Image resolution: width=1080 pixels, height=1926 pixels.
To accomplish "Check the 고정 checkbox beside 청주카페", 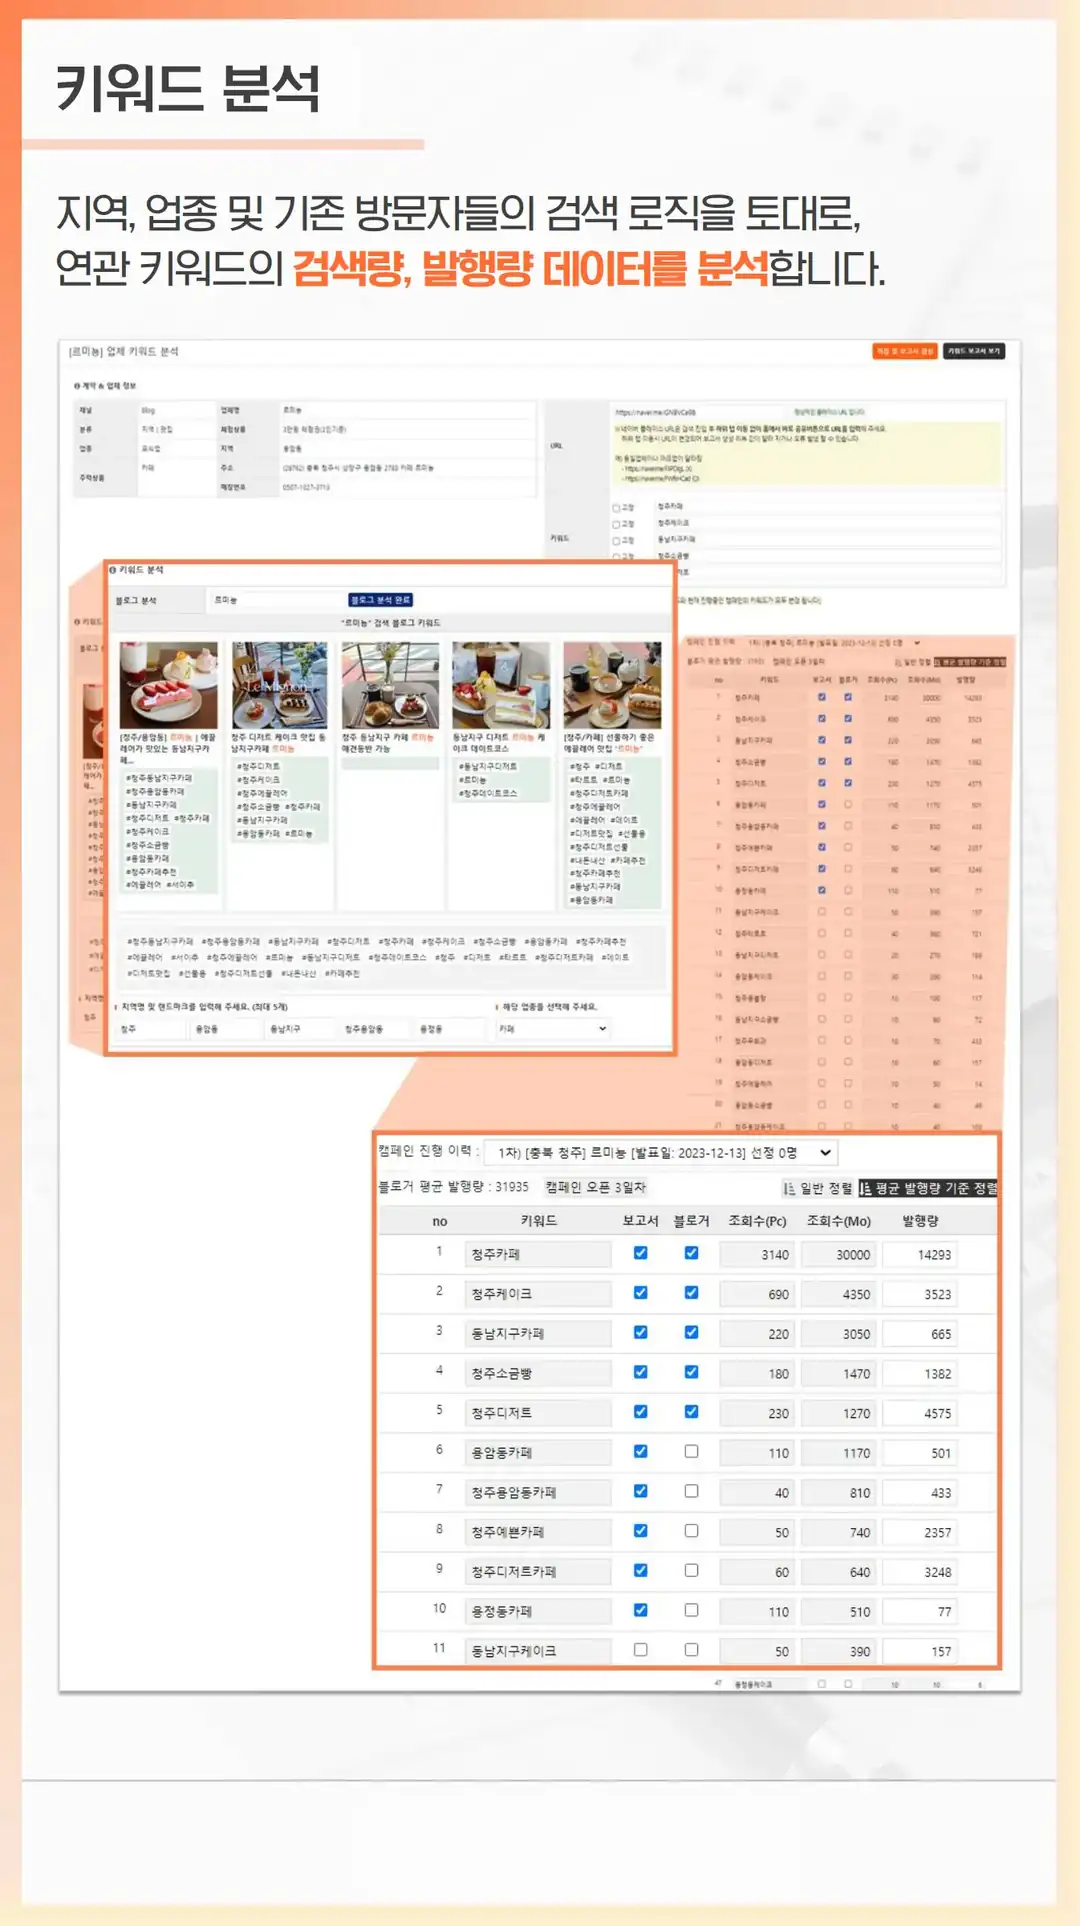I will (x=617, y=507).
